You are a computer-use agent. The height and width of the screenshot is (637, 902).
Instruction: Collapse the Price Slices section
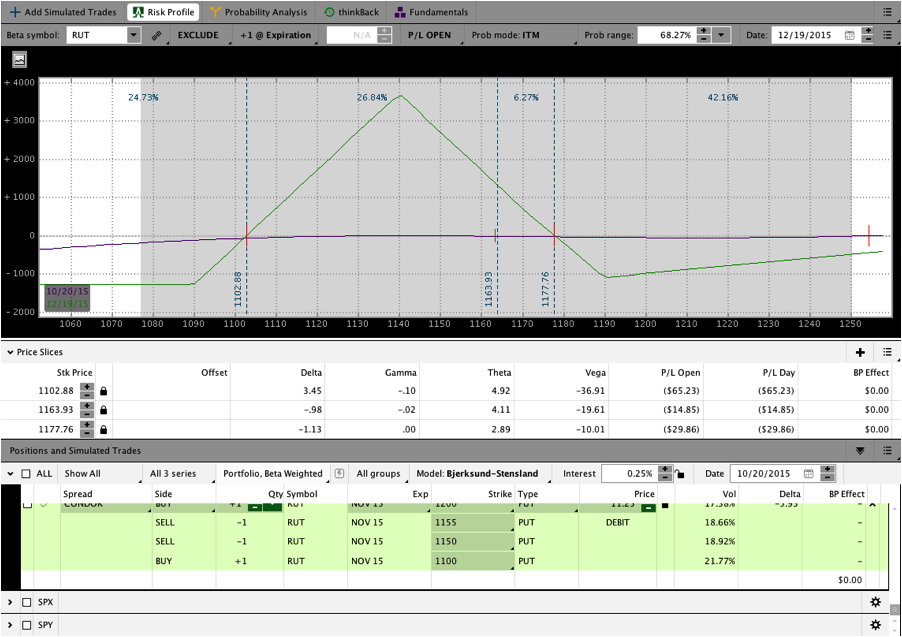[10, 352]
